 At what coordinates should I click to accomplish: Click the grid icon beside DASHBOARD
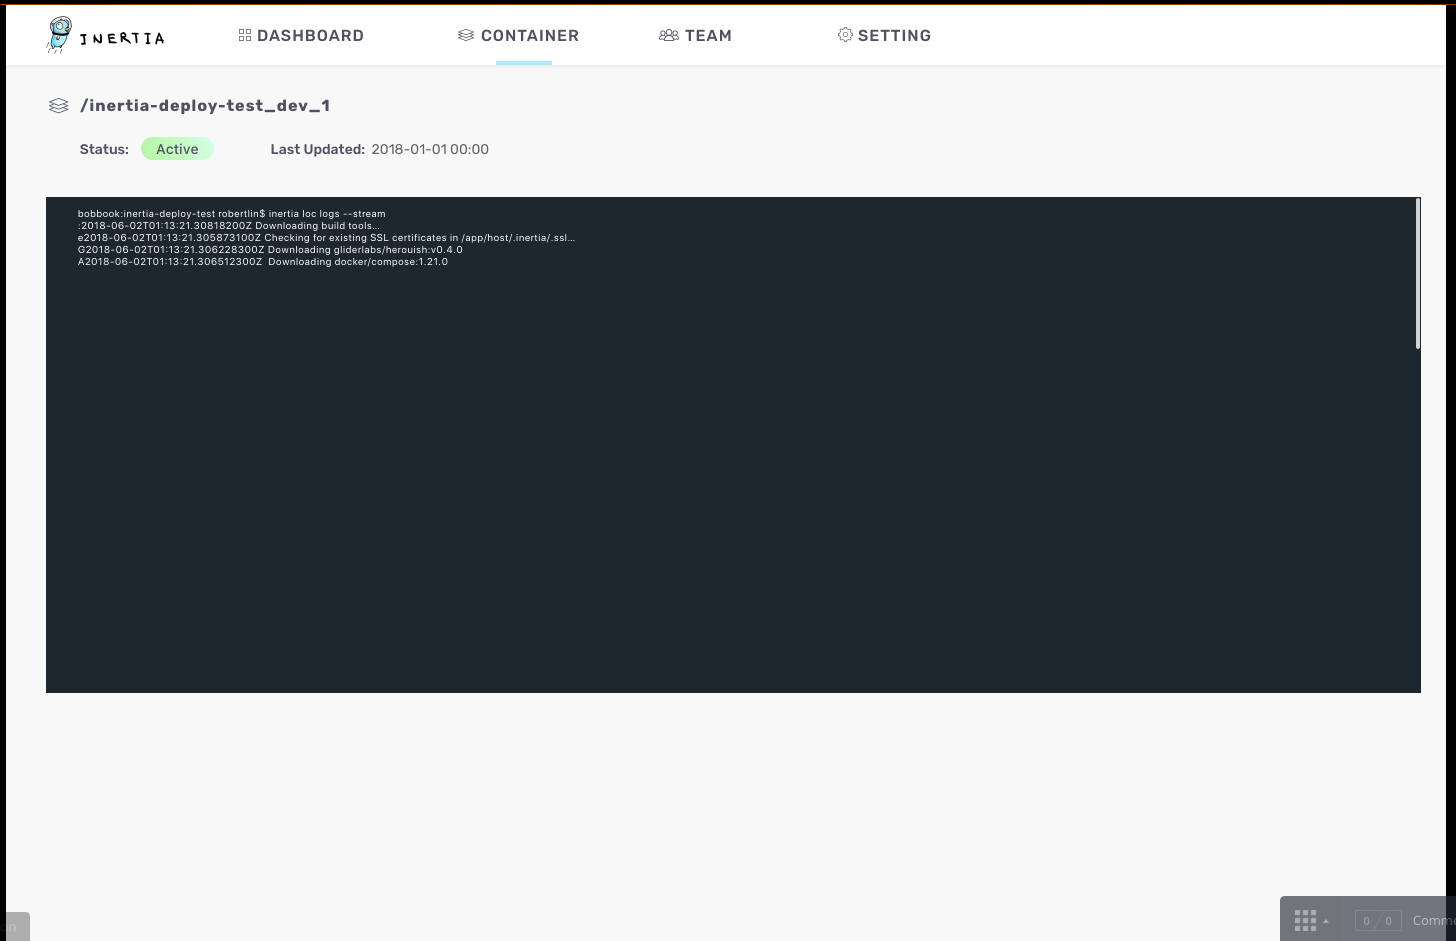pyautogui.click(x=245, y=34)
